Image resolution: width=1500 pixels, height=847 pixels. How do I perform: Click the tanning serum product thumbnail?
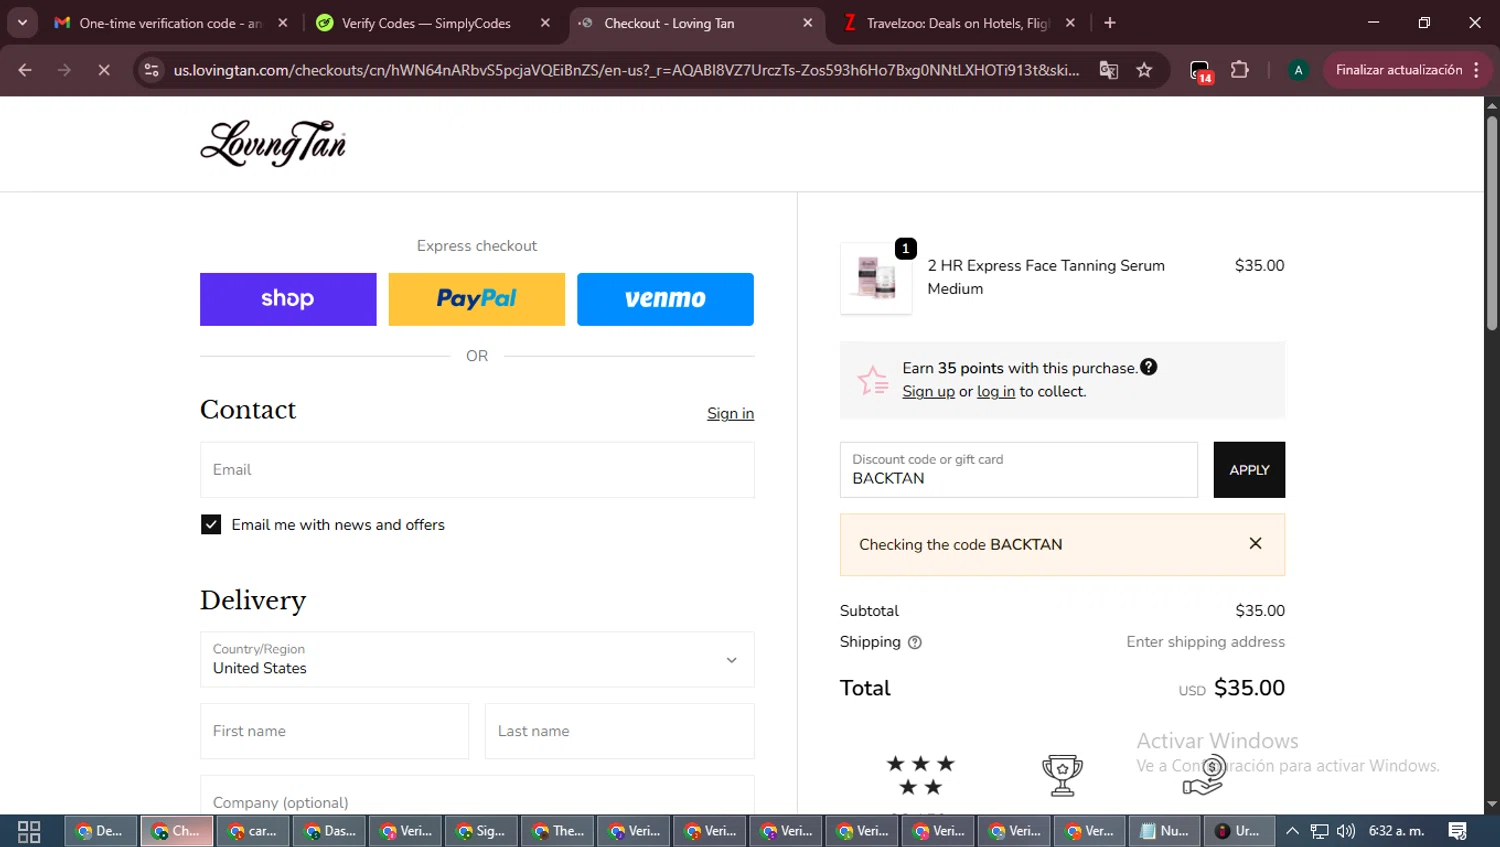[876, 278]
